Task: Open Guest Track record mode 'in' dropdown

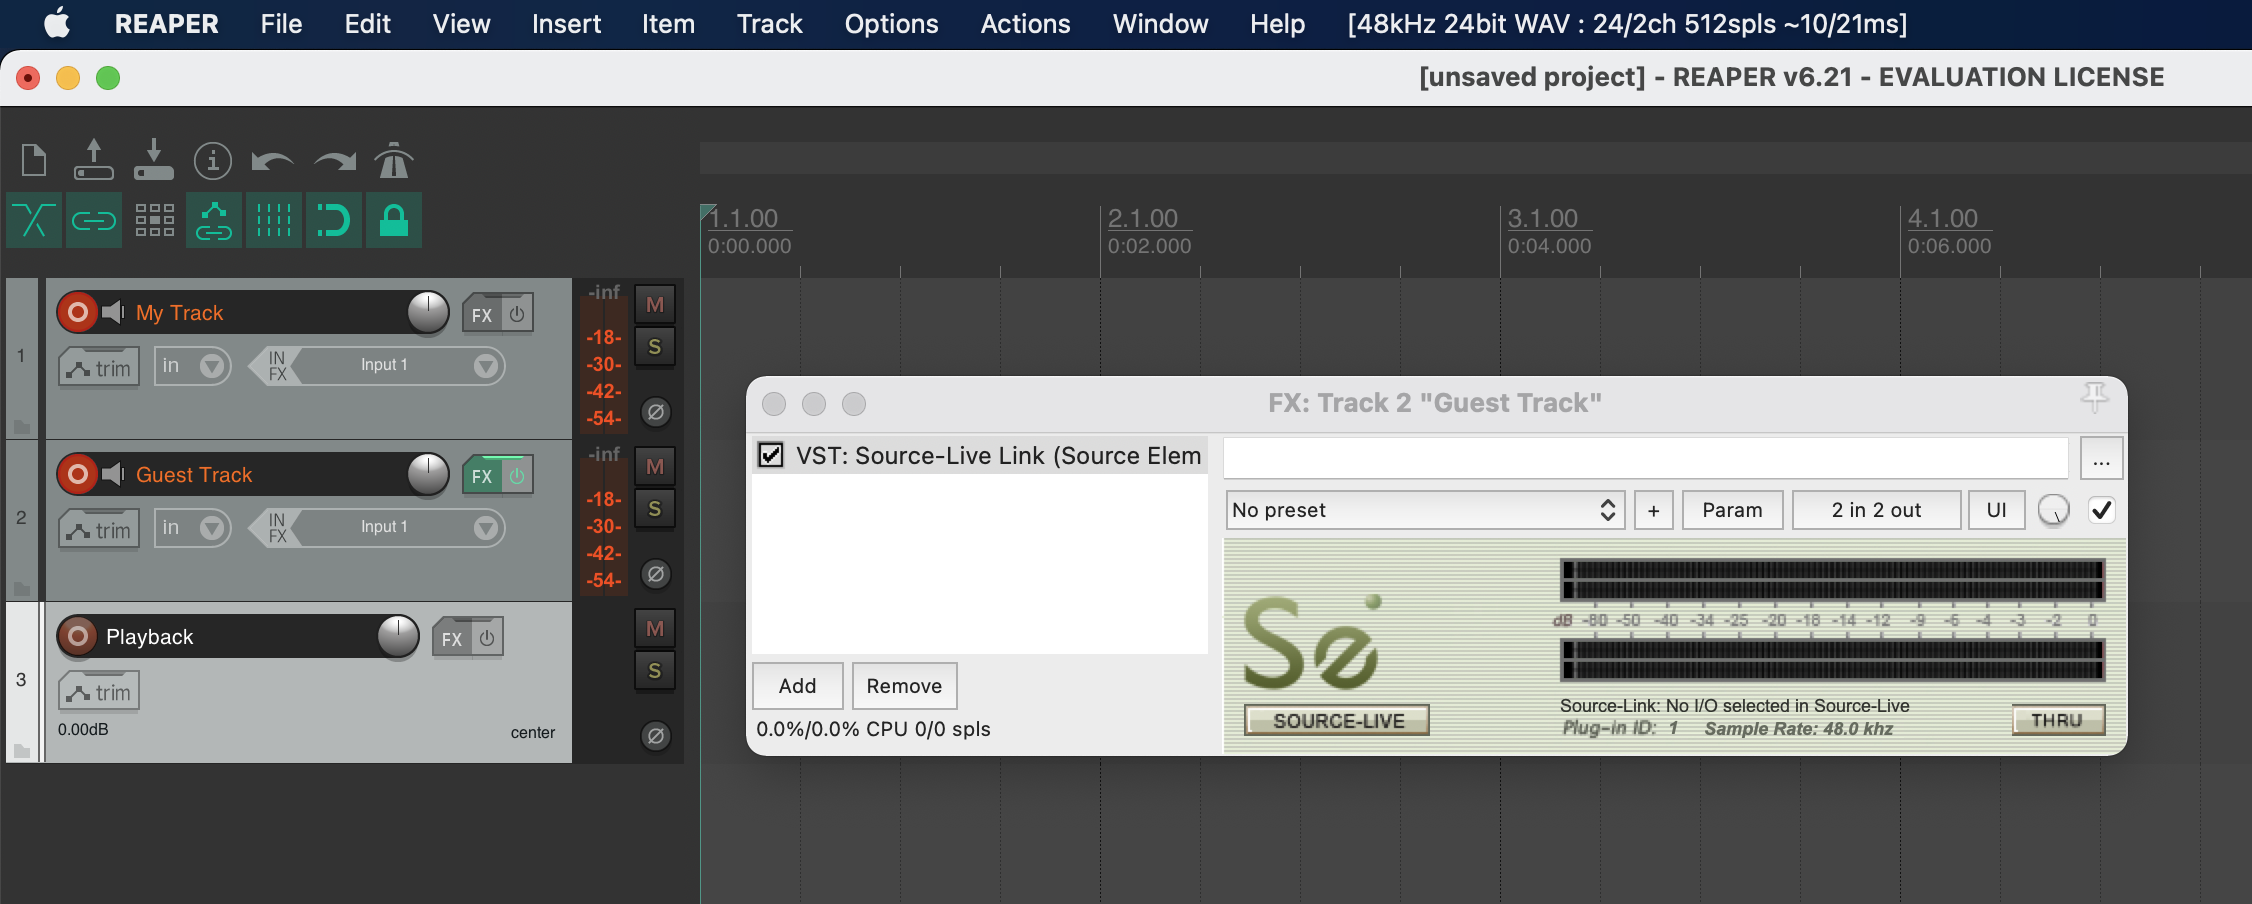Action: click(x=193, y=528)
